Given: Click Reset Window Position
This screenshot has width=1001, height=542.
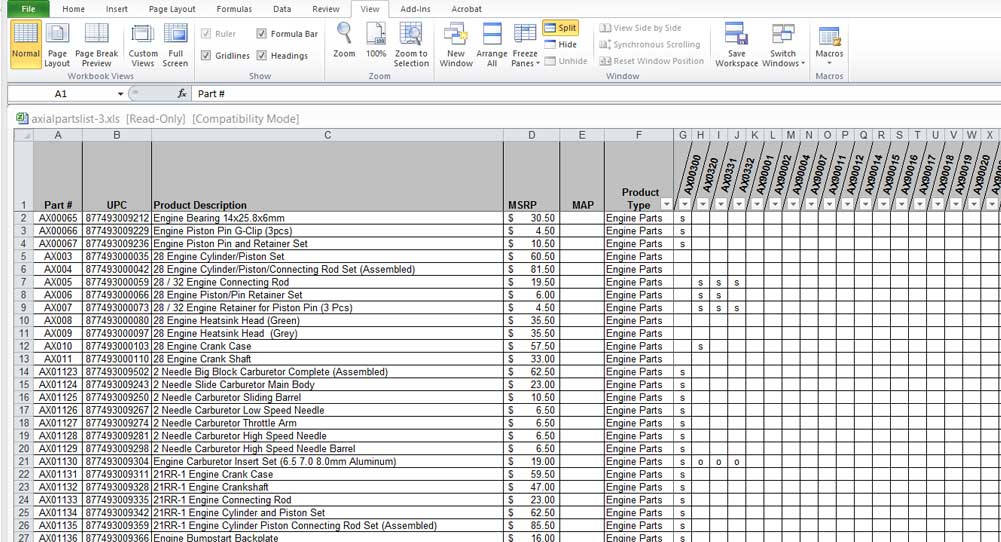Looking at the screenshot, I should (651, 61).
